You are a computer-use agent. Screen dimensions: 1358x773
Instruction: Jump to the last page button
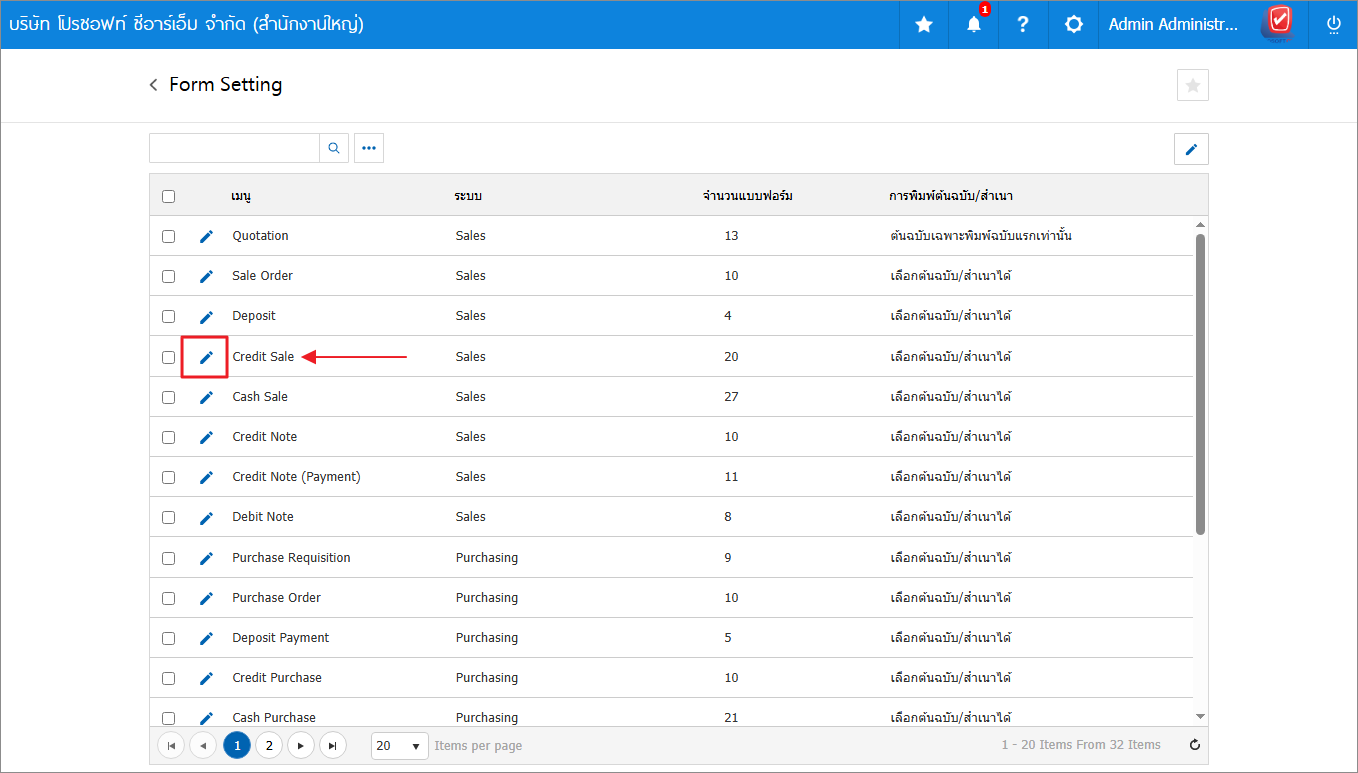point(332,745)
